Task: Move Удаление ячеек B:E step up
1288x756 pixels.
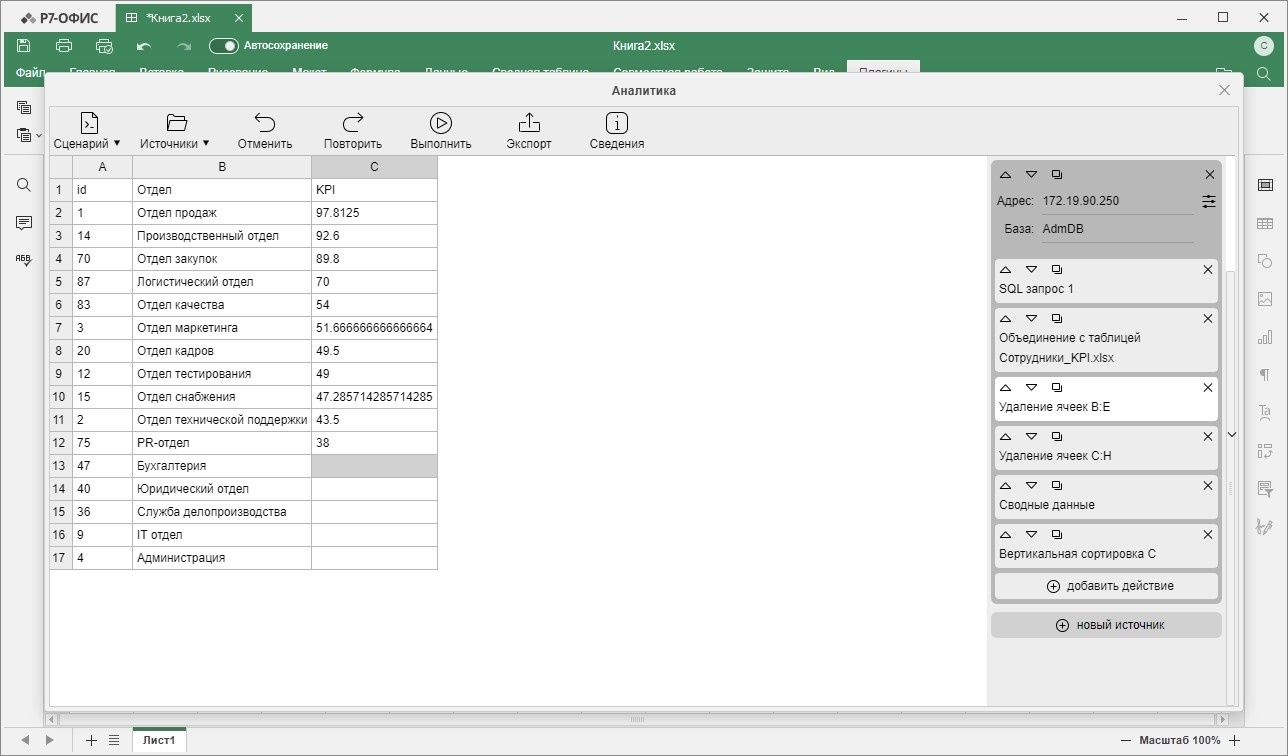Action: coord(1005,388)
